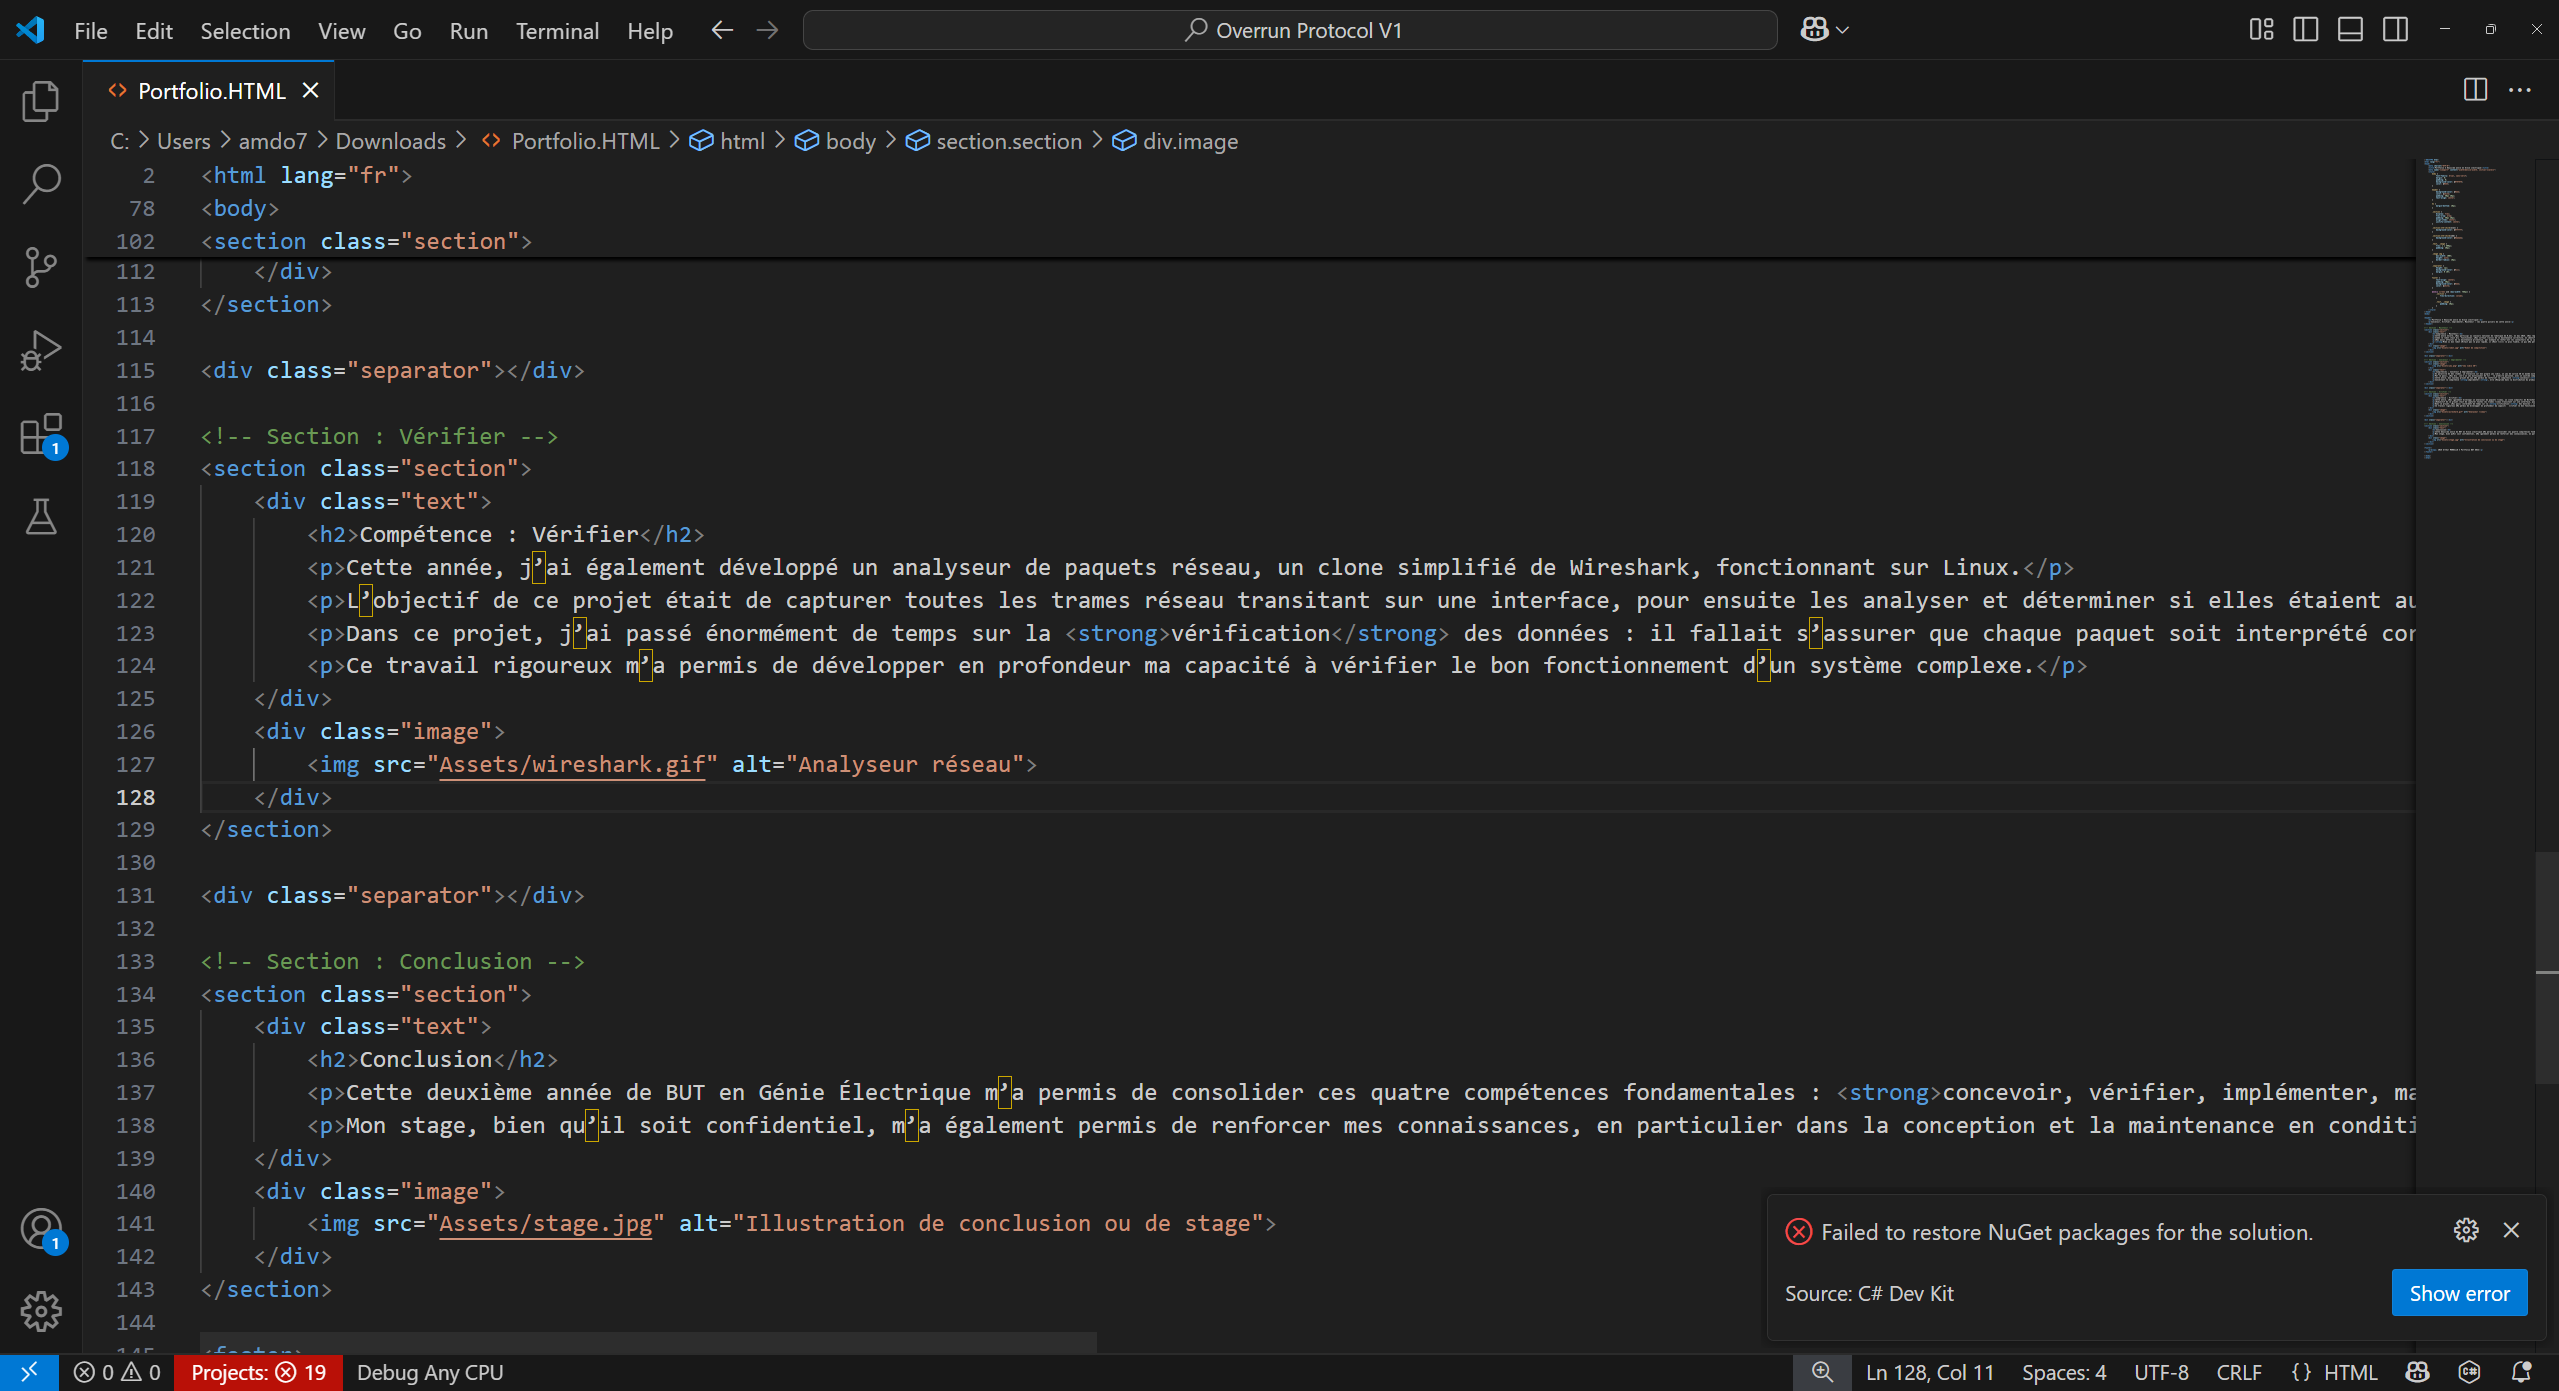The image size is (2559, 1391).
Task: Customize layout icon in title bar
Action: (2261, 30)
